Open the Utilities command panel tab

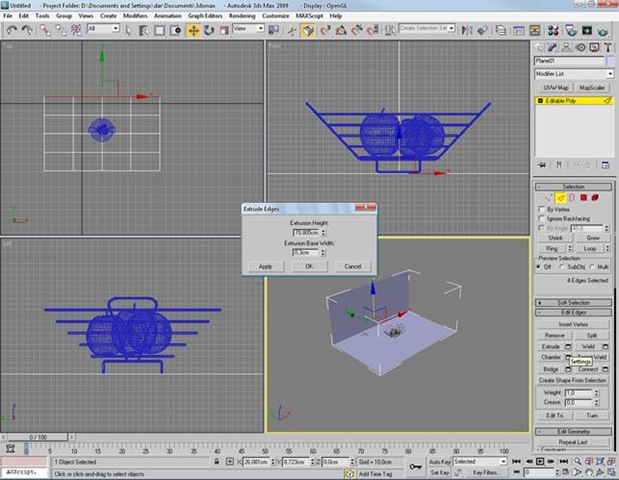point(606,46)
